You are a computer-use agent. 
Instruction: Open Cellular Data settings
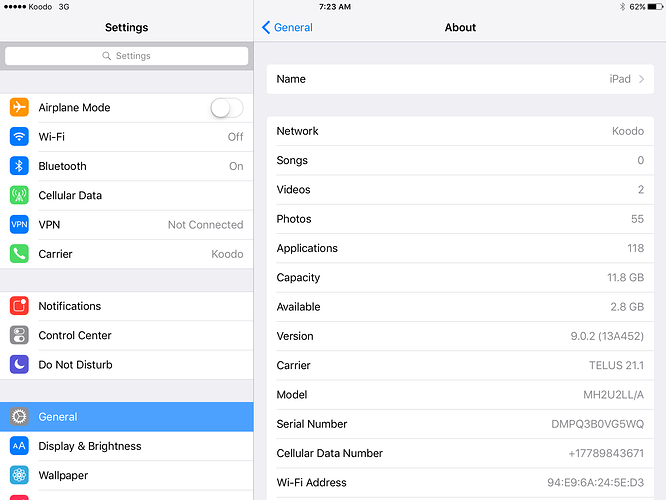point(127,195)
